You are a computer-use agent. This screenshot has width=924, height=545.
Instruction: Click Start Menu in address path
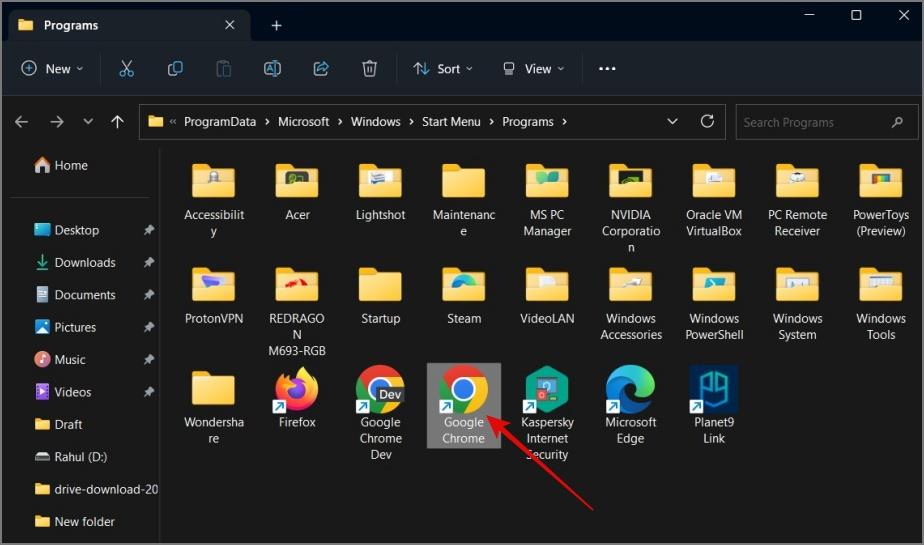451,122
